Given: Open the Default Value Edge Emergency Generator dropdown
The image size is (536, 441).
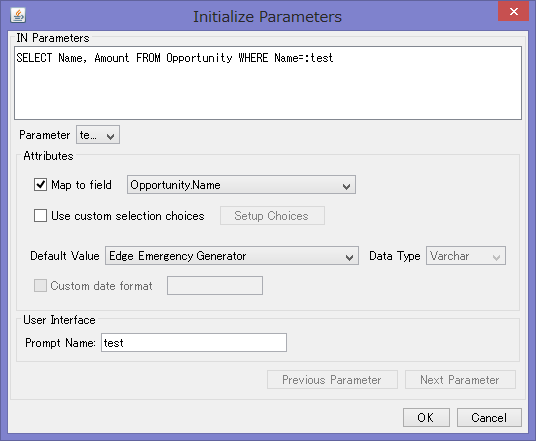Looking at the screenshot, I should point(232,256).
